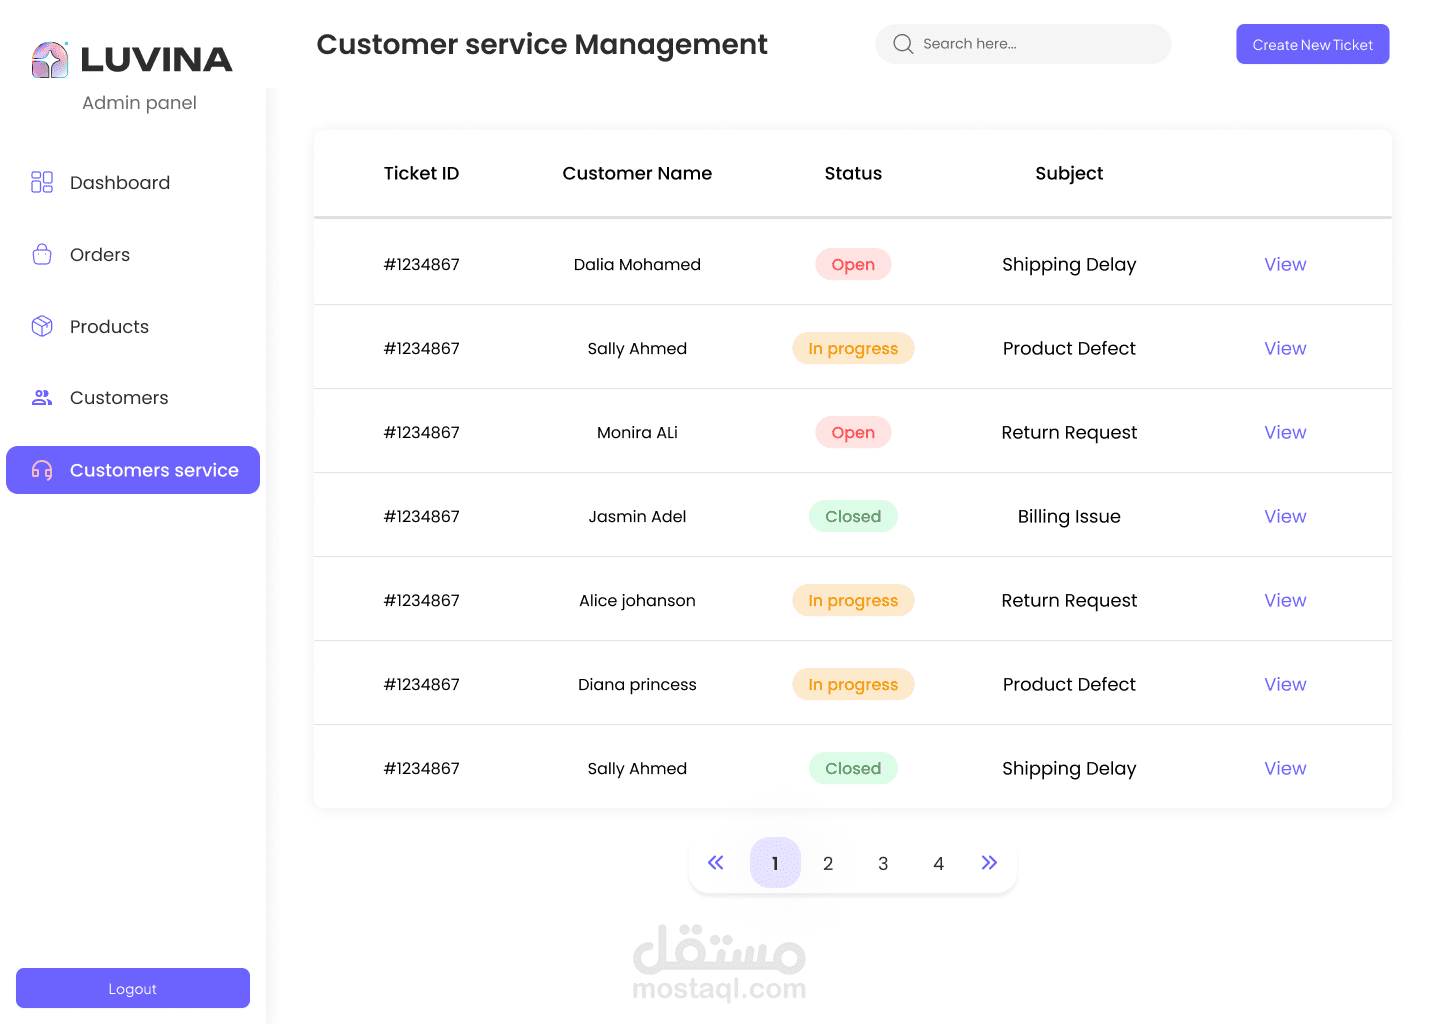View Dalia Mohamed's ticket
This screenshot has width=1440, height=1024.
[x=1285, y=264]
